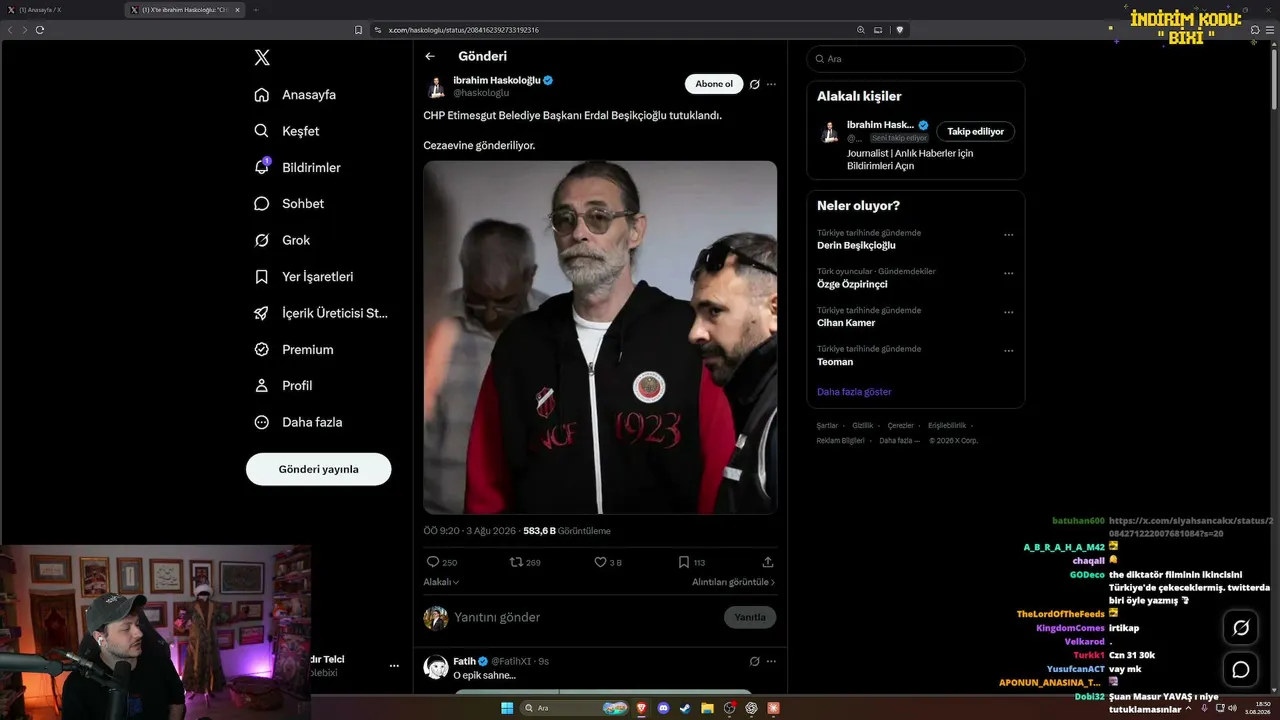Click Grok icon on Fatih's reply
The width and height of the screenshot is (1280, 720).
tap(755, 661)
